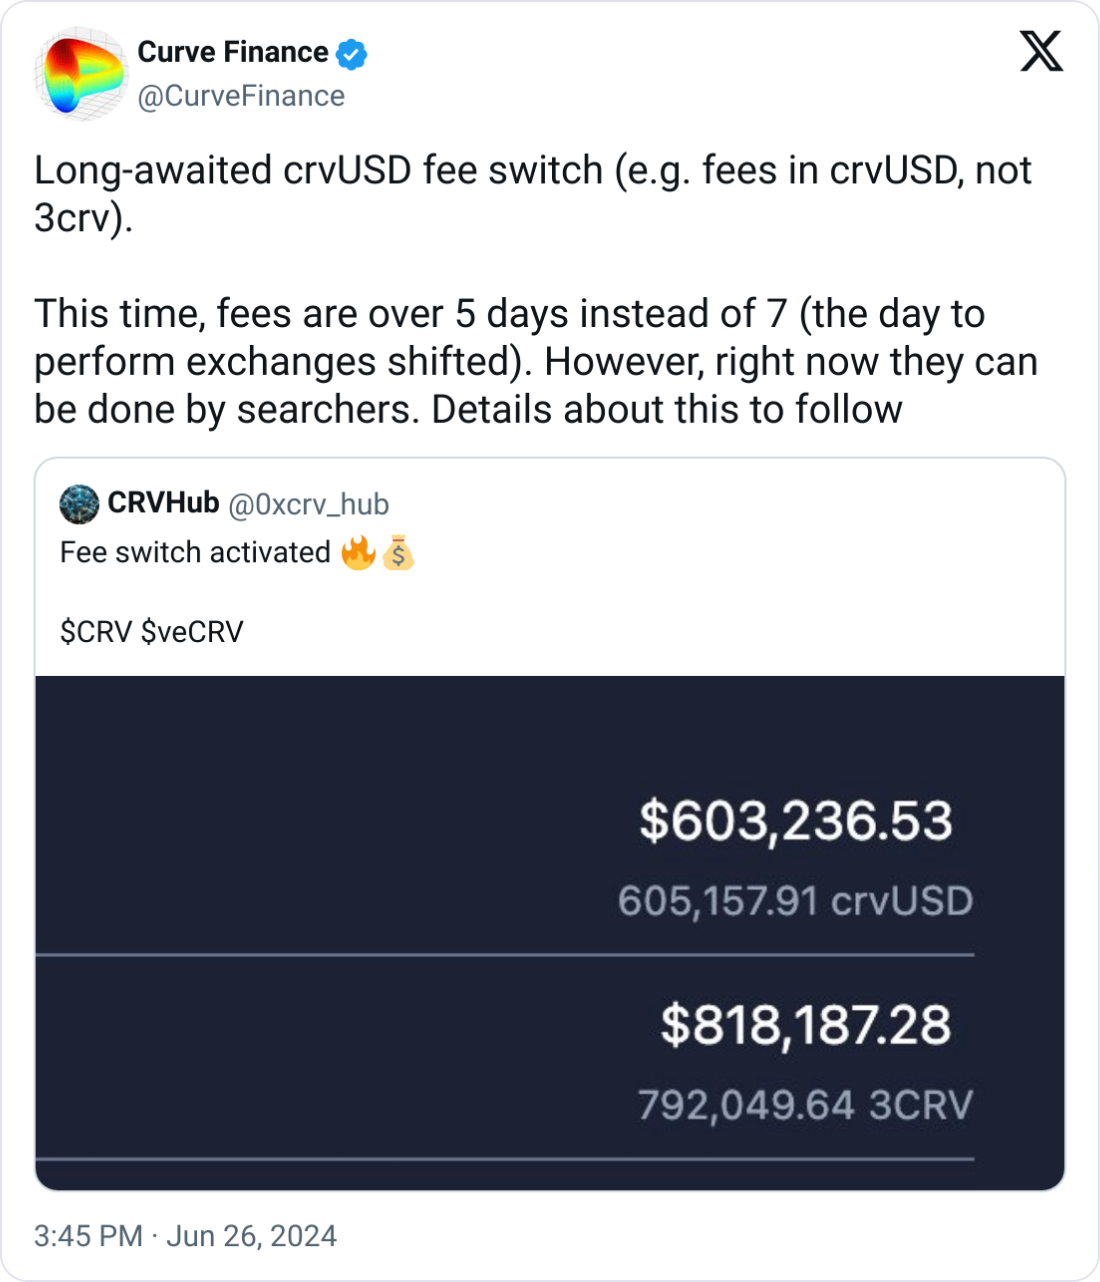Screen dimensions: 1100x1282
Task: Select the $CRV cashtag
Action: click(96, 632)
